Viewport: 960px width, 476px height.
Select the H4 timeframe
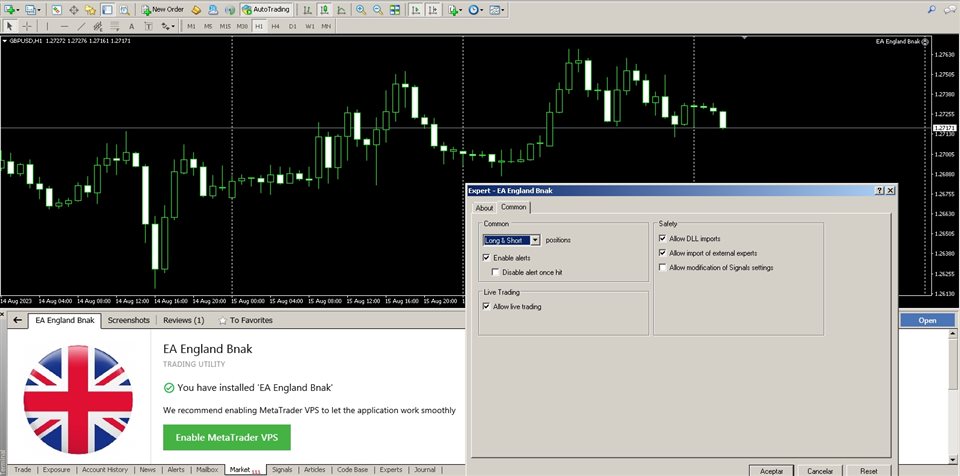pos(276,26)
